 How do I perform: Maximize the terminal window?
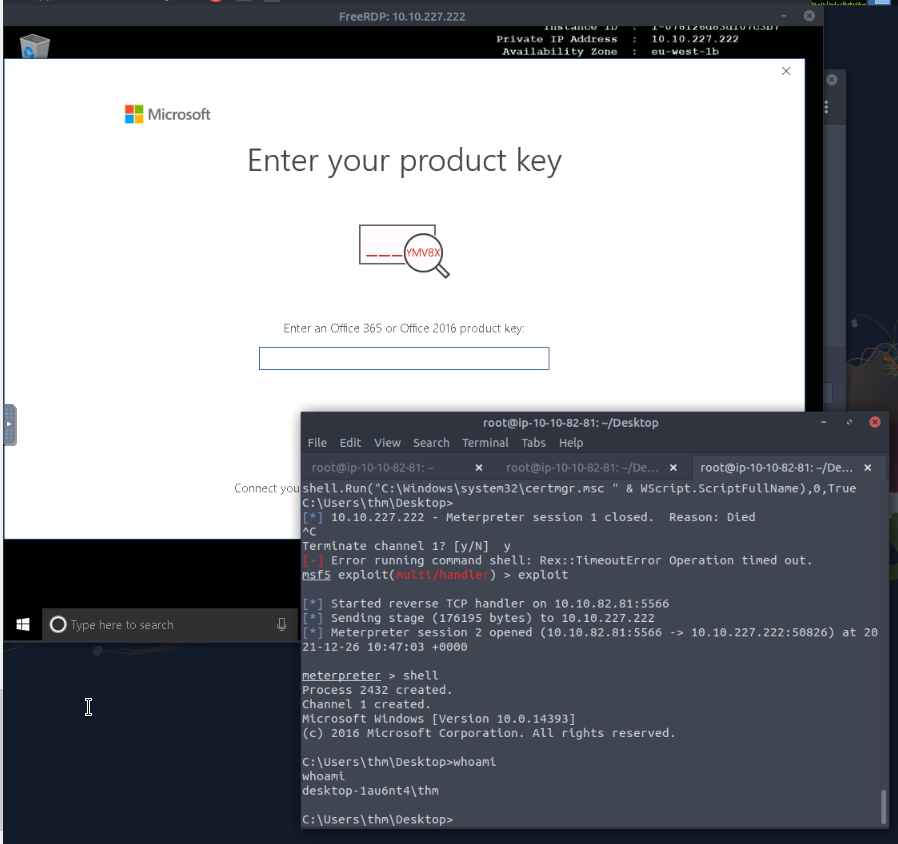tap(849, 422)
